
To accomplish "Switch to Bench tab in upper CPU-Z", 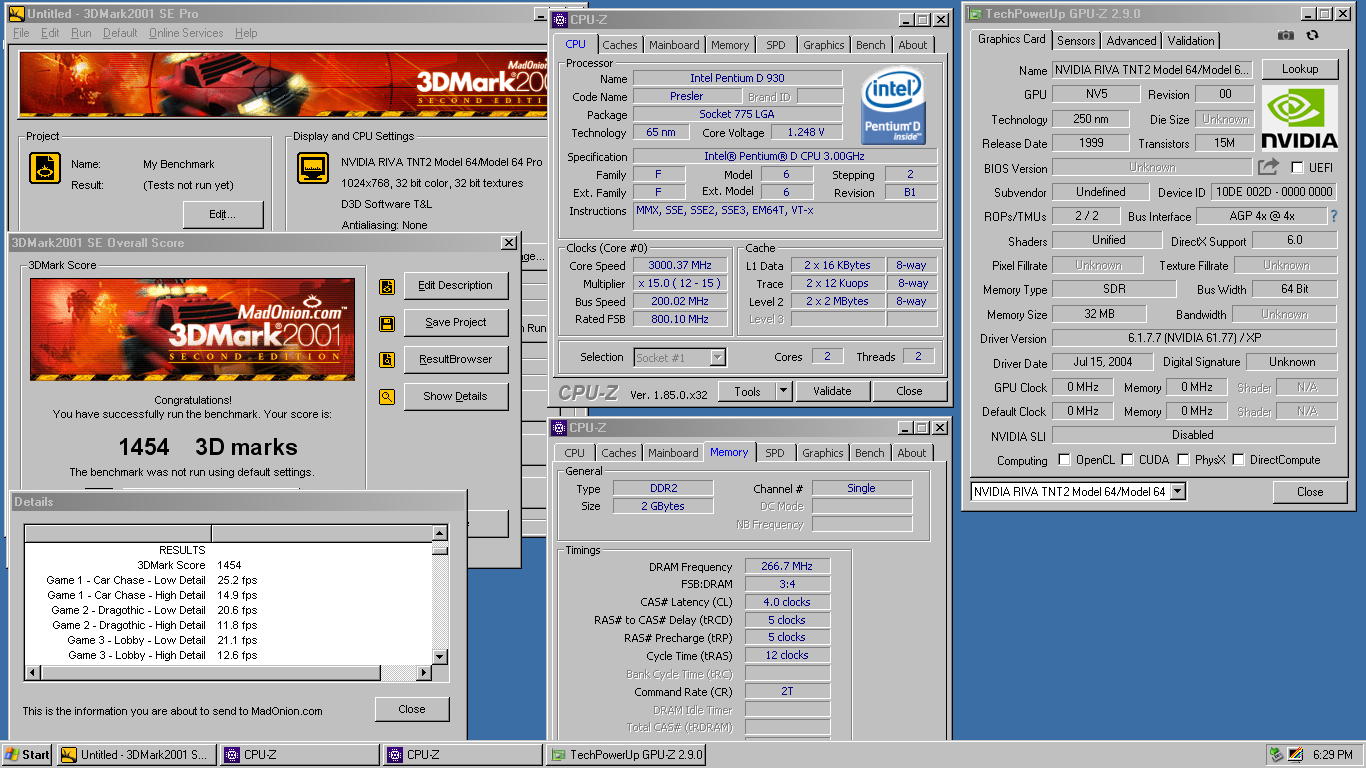I will [871, 45].
